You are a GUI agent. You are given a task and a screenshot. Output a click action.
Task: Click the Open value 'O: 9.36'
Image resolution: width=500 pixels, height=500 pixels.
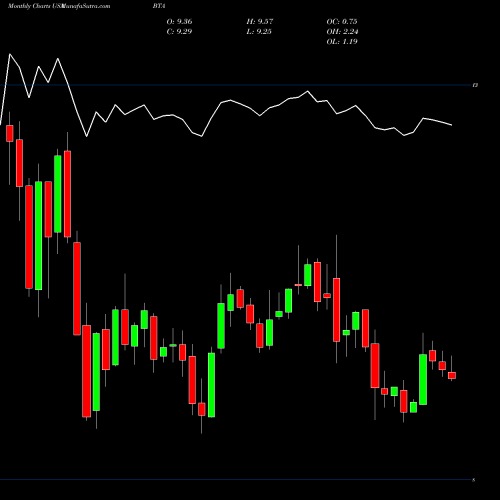tap(179, 21)
